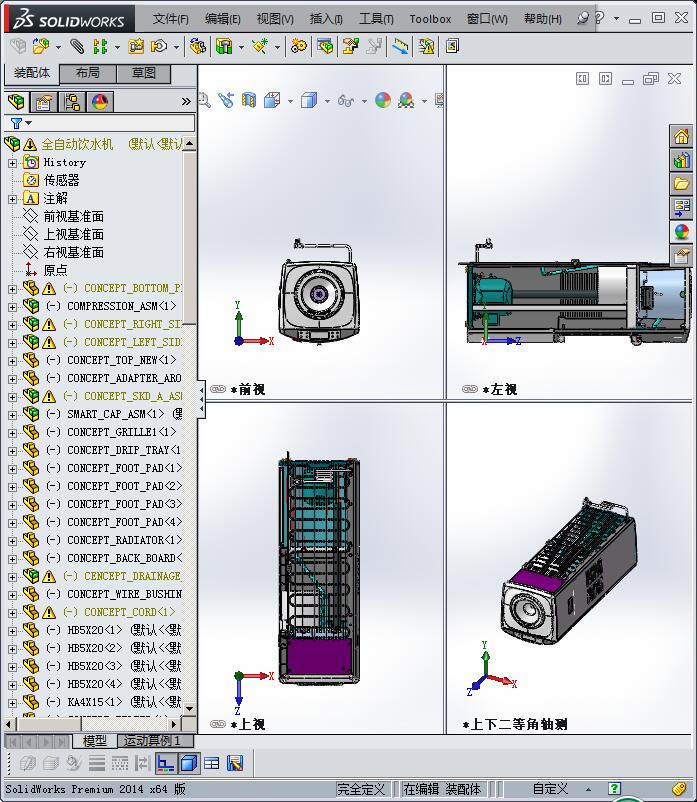
Task: Click the tree horizontal scrollbar right arrow
Action: [174, 724]
